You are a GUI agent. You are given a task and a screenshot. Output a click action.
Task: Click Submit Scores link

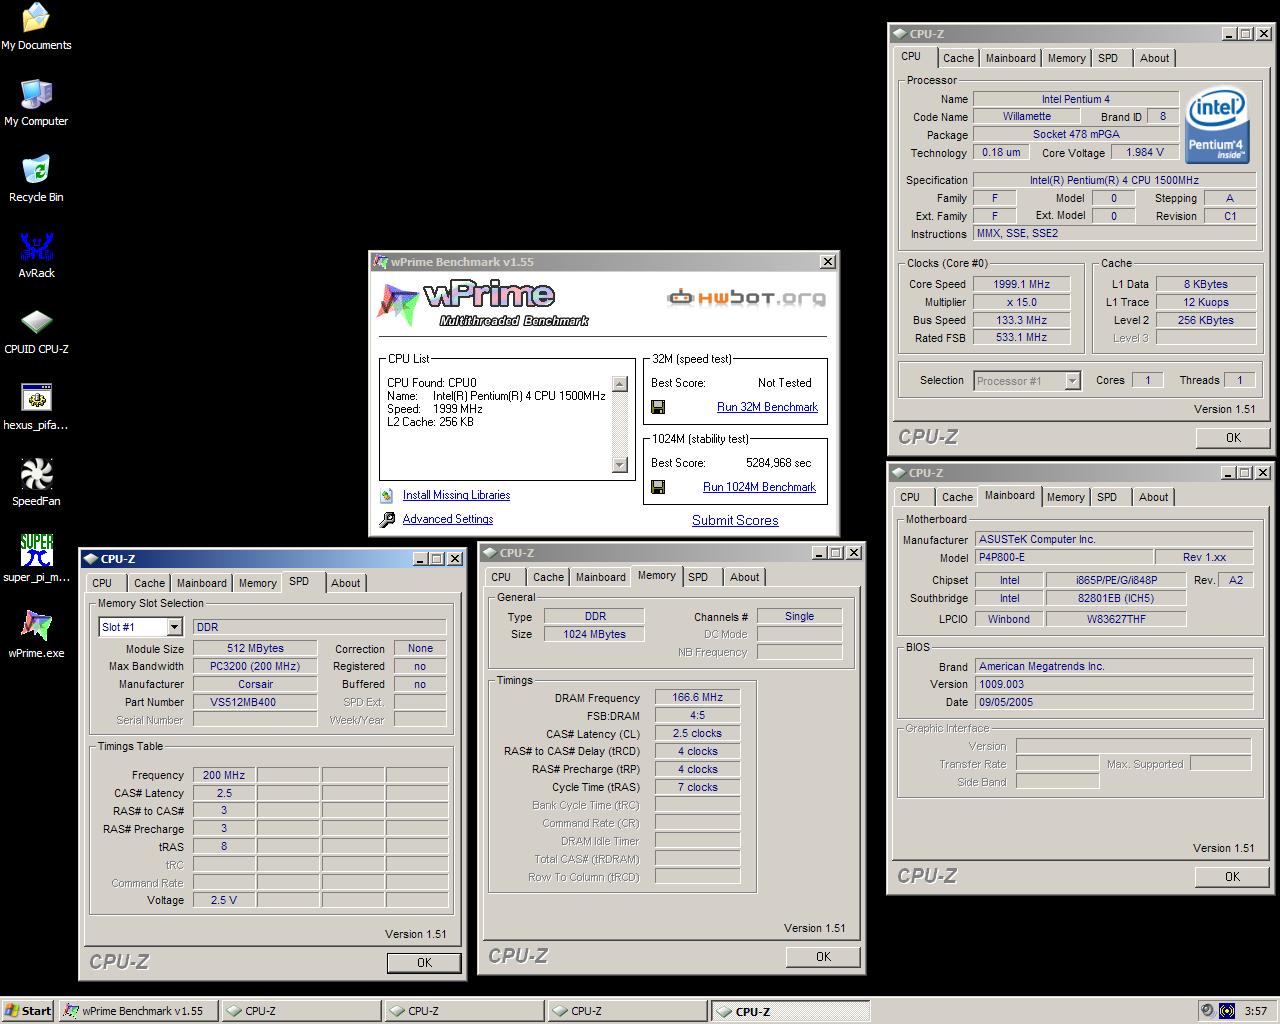click(735, 520)
